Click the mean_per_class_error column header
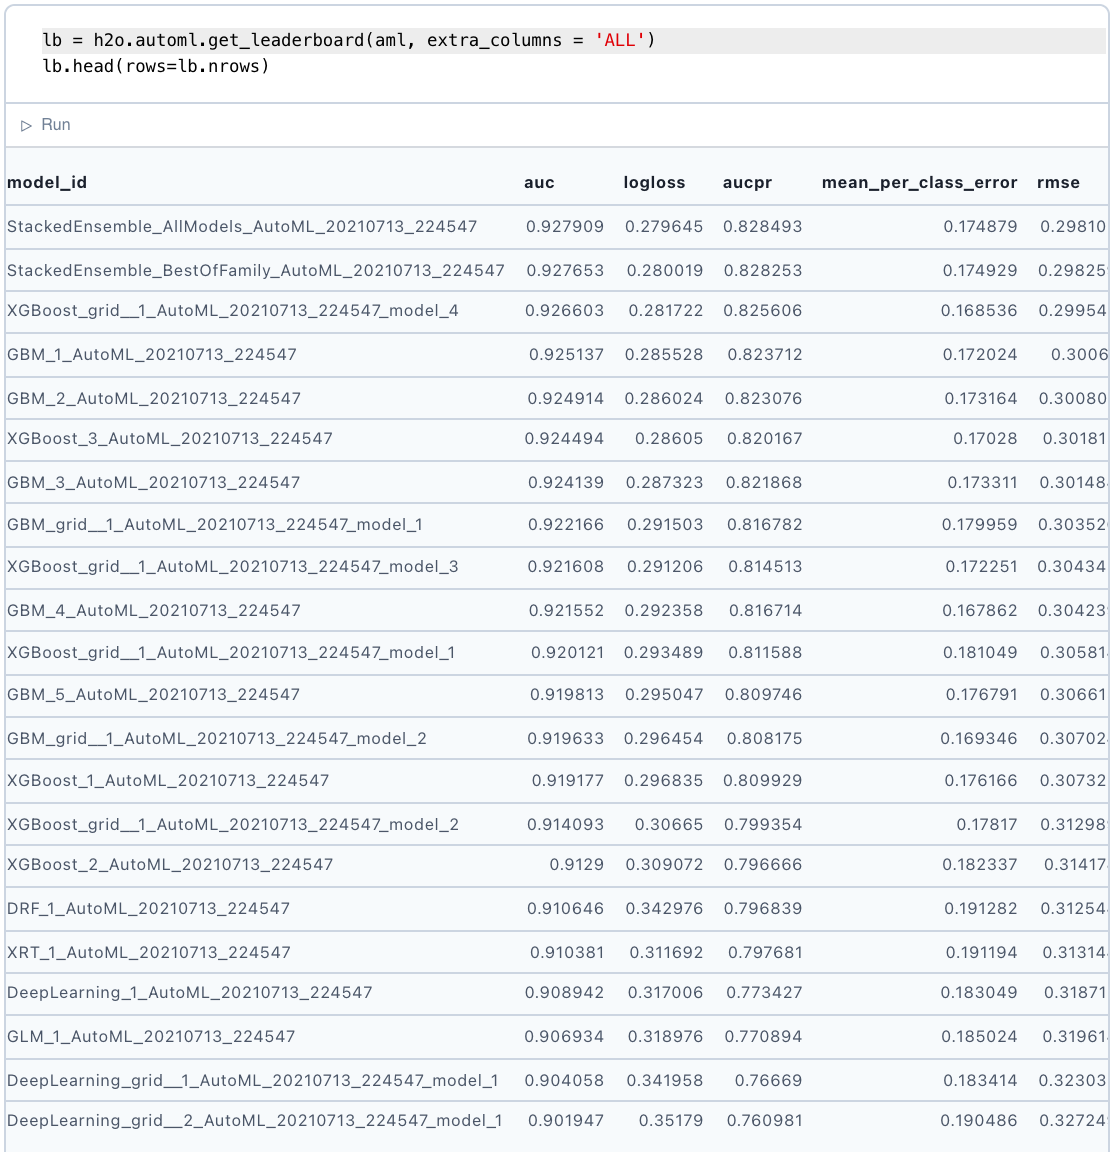The height and width of the screenshot is (1152, 1116). click(x=919, y=182)
